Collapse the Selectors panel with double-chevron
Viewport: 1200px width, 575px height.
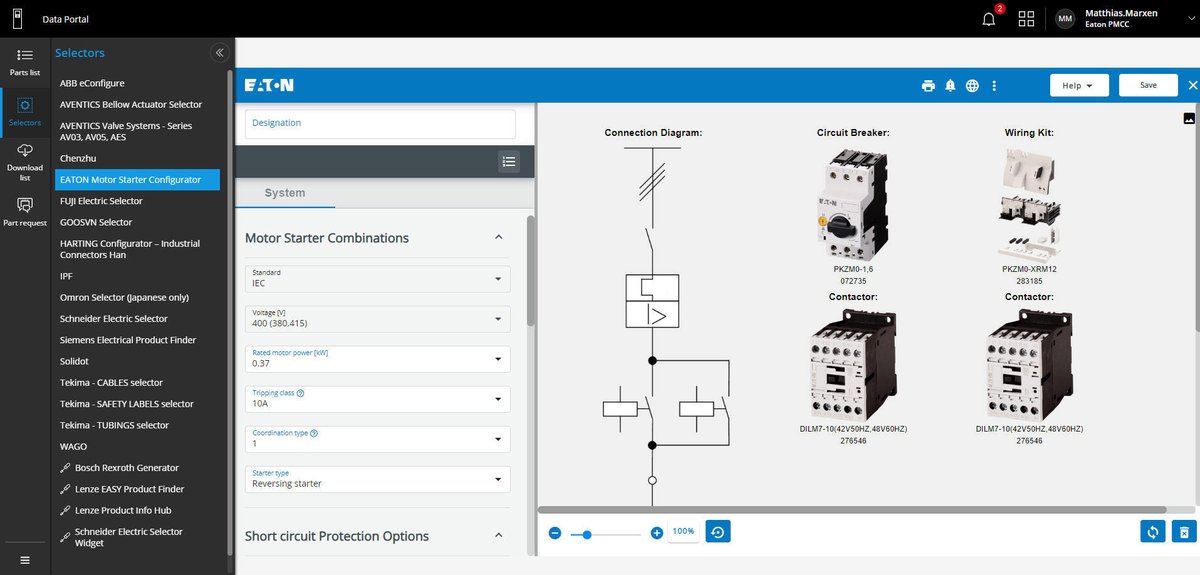(220, 53)
